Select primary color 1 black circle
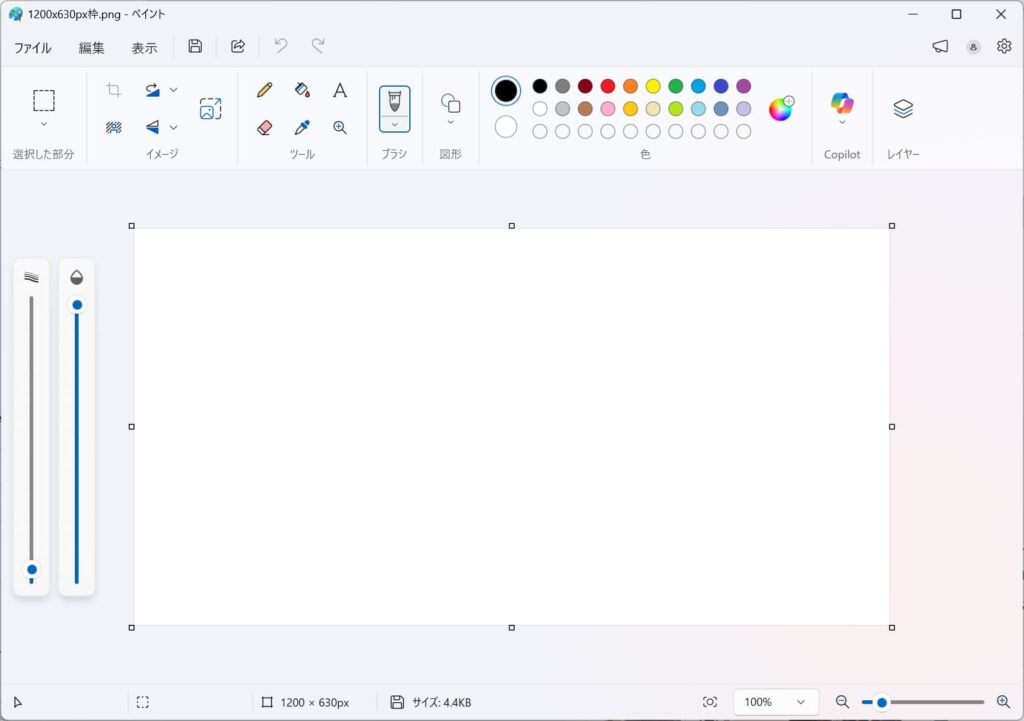The image size is (1024, 721). click(506, 91)
